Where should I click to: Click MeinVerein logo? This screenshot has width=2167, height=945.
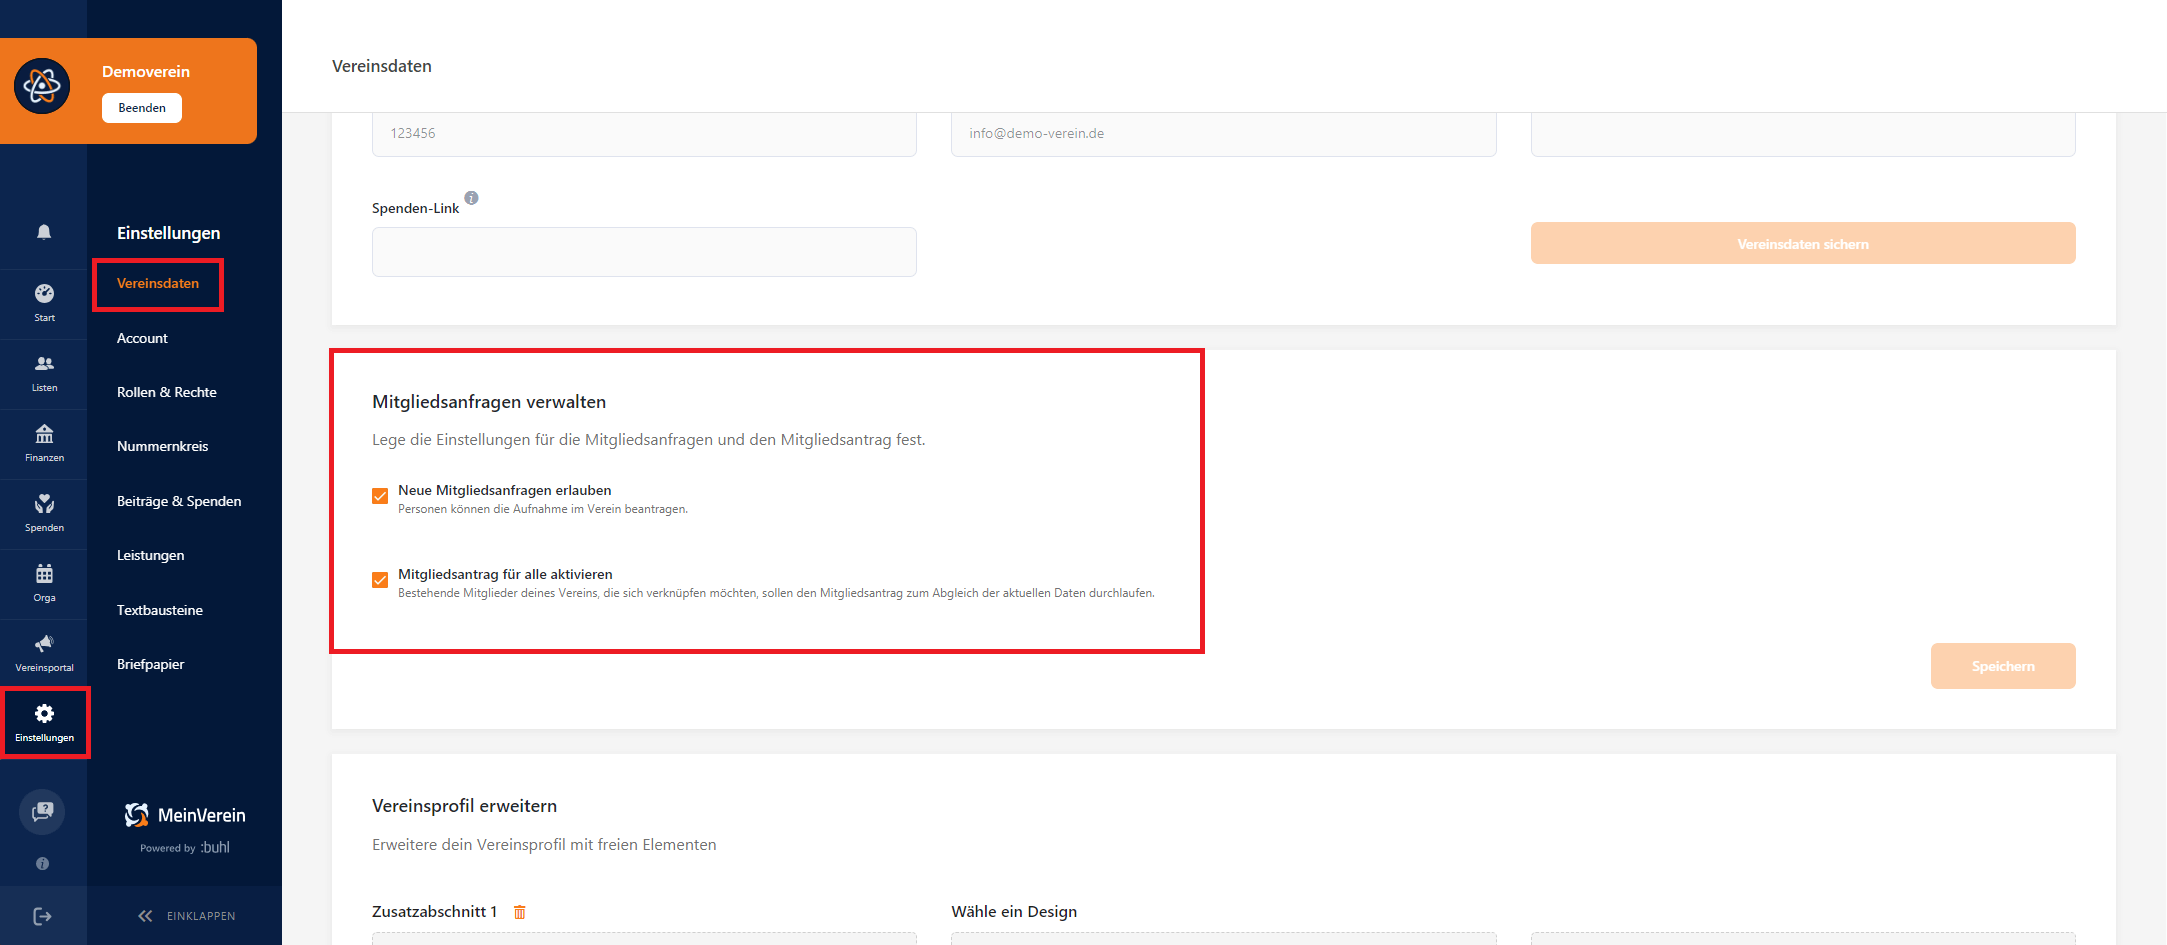[185, 815]
